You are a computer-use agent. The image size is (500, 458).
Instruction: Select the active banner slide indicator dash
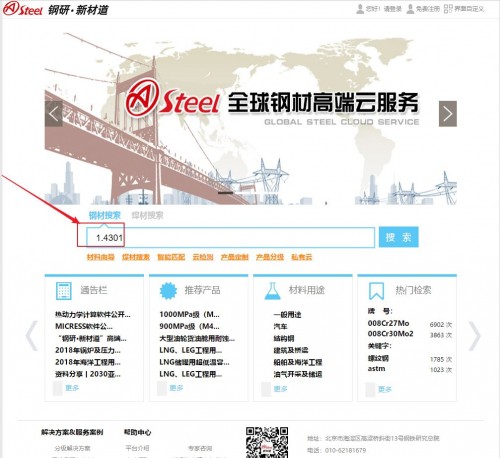tap(225, 192)
